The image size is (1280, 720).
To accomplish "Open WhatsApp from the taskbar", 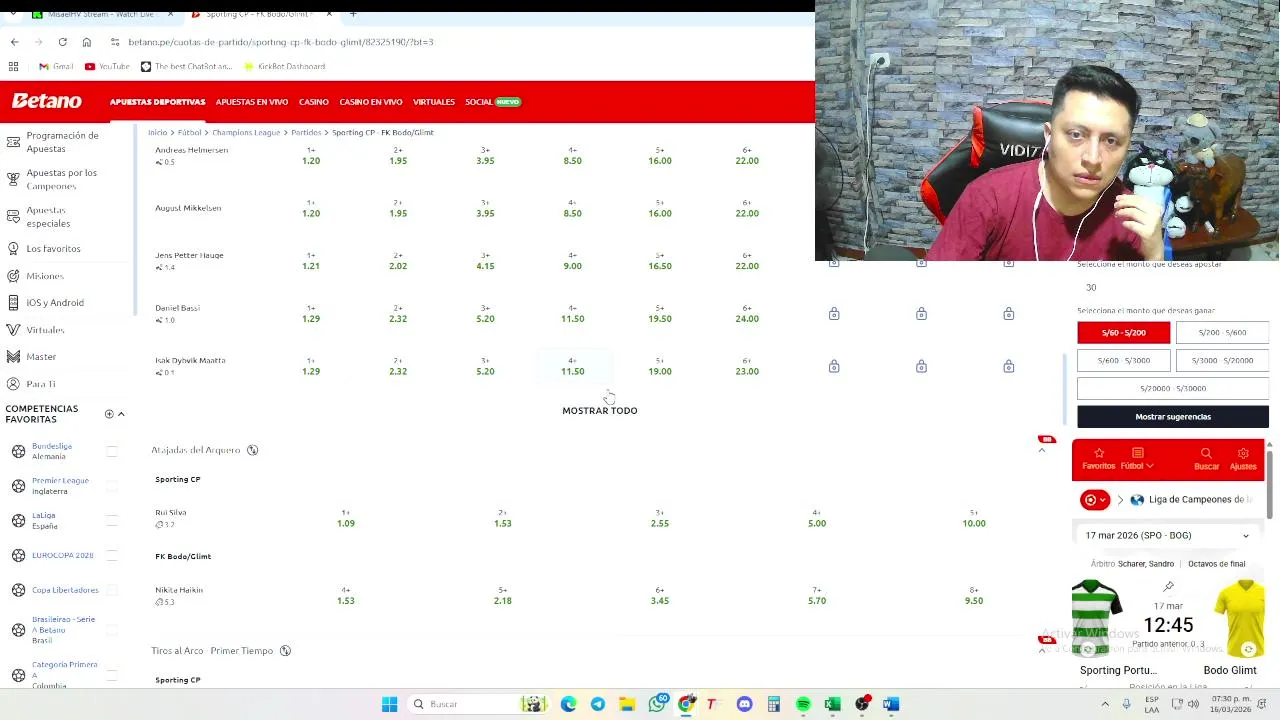I will click(657, 704).
